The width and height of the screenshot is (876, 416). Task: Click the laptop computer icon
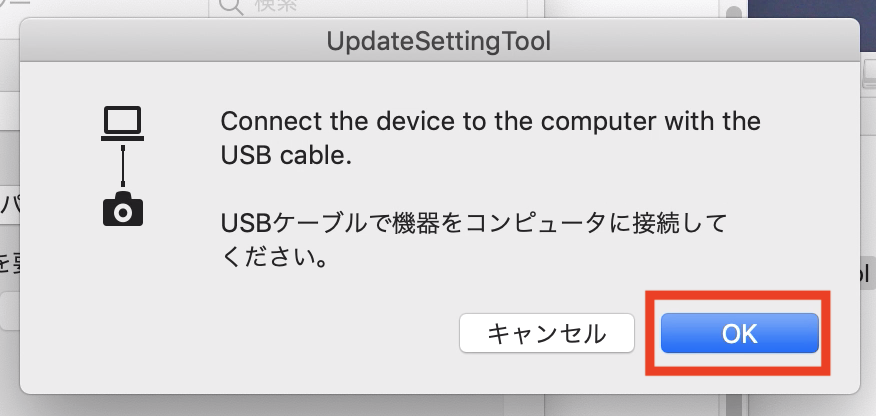coord(123,126)
